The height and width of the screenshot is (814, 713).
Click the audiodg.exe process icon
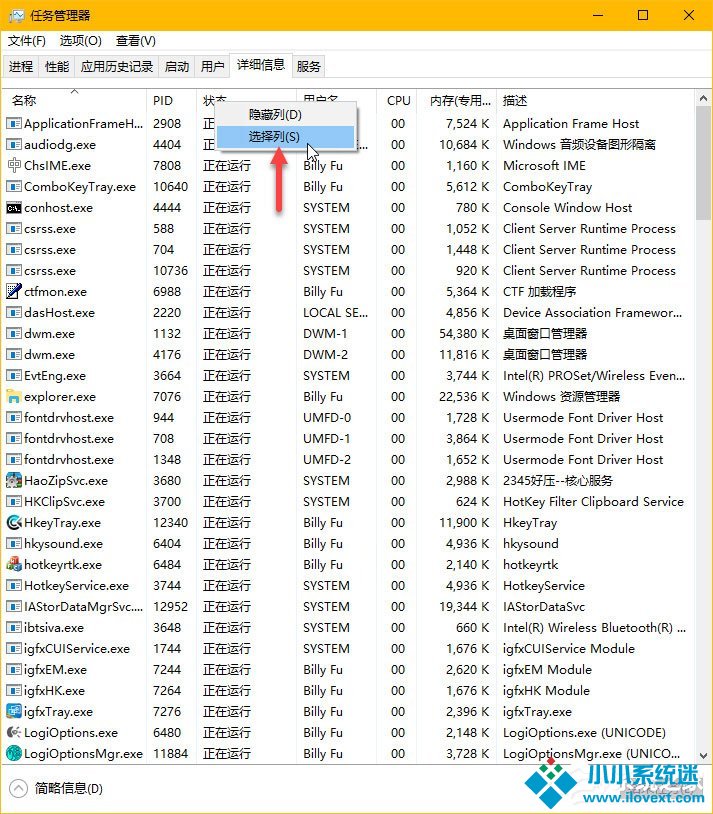[14, 144]
